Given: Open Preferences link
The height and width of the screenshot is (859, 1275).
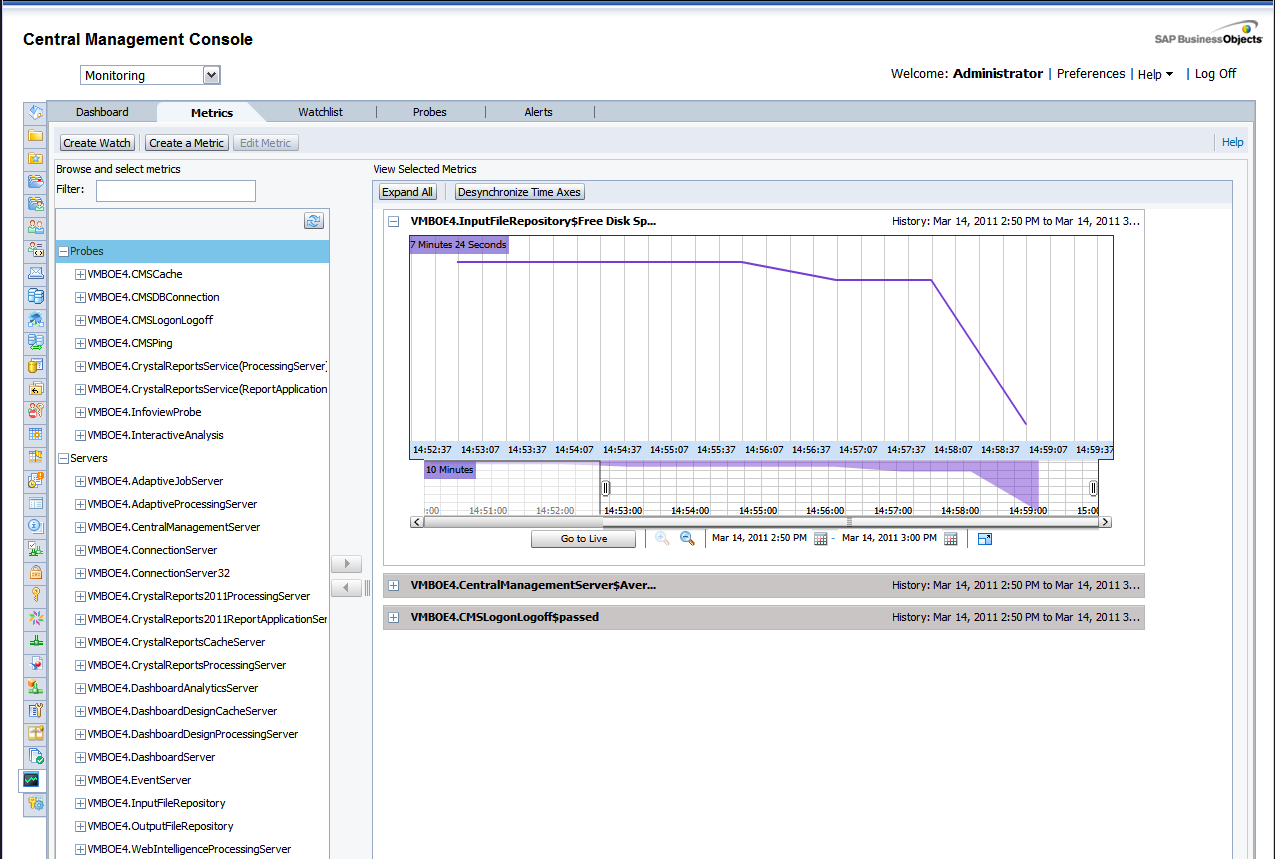Looking at the screenshot, I should pos(1091,74).
